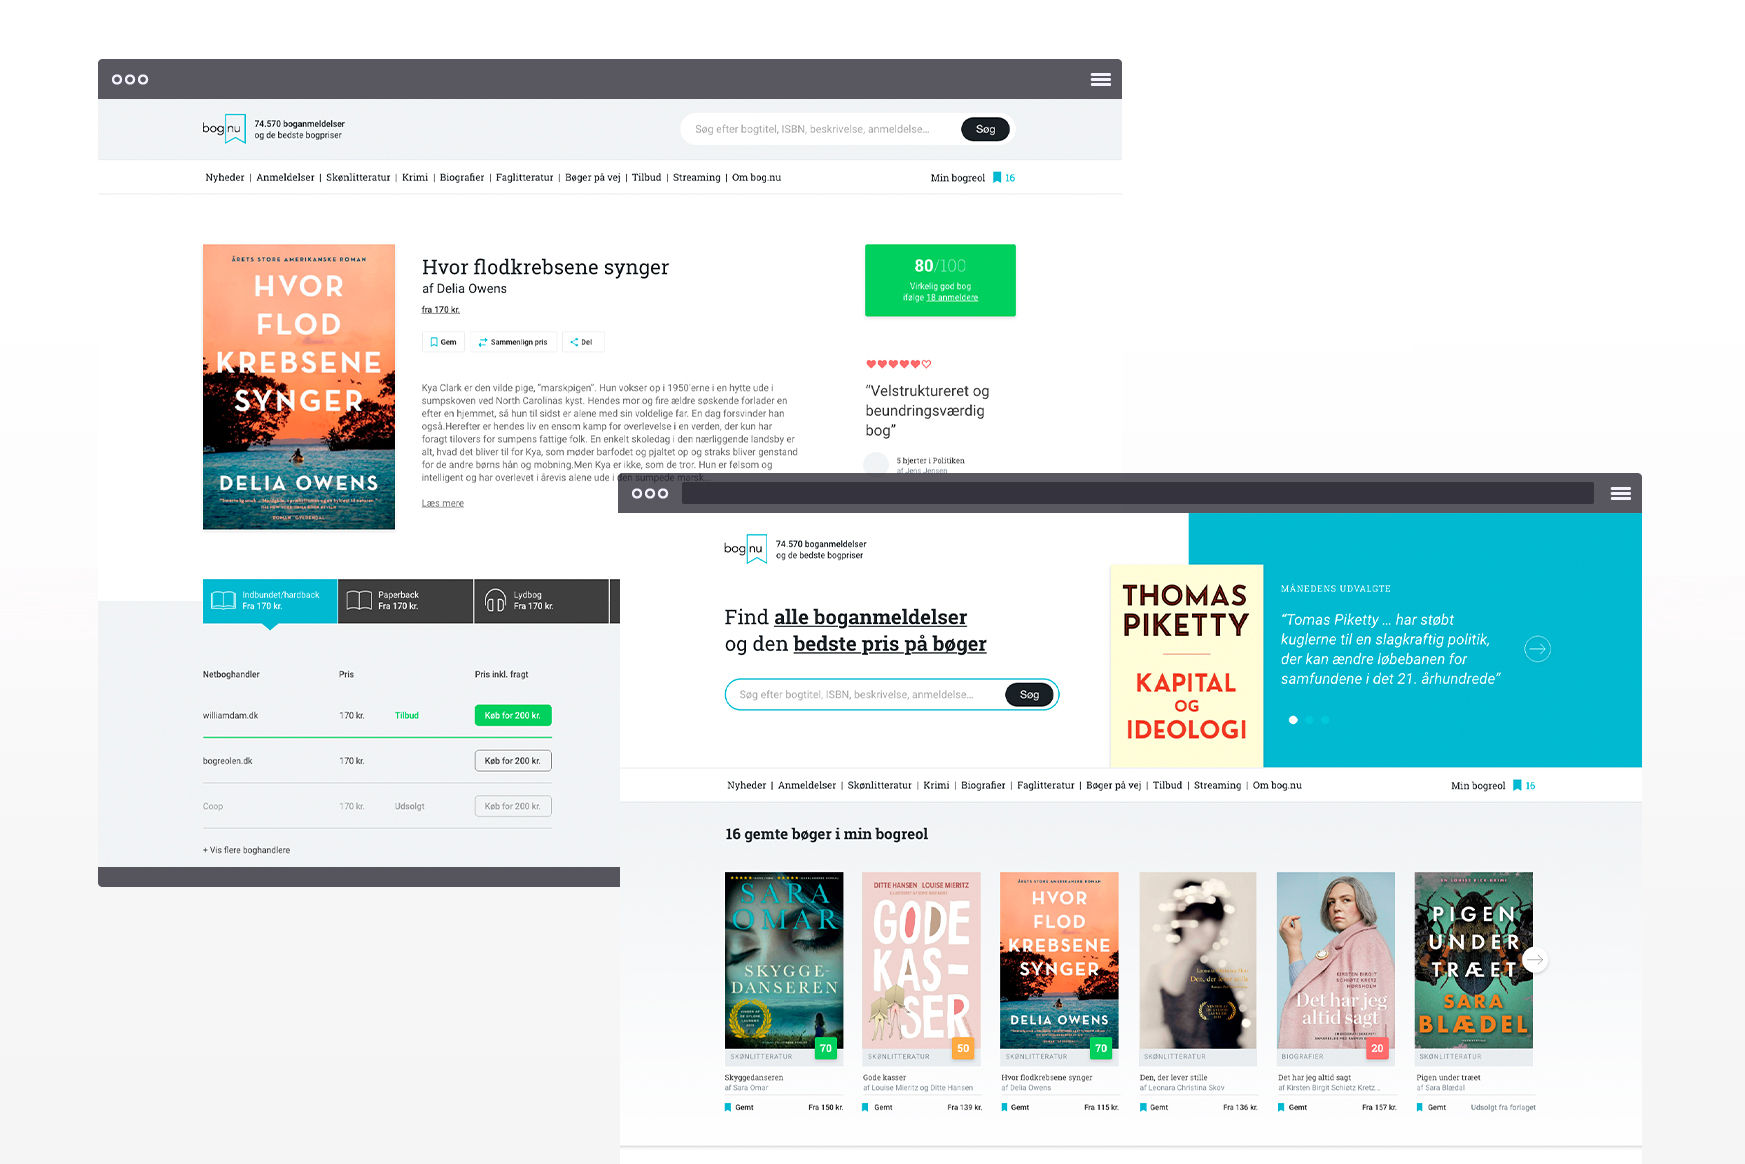Click the next arrow of the bookshelf carousel
This screenshot has height=1164, width=1745.
(x=1535, y=960)
